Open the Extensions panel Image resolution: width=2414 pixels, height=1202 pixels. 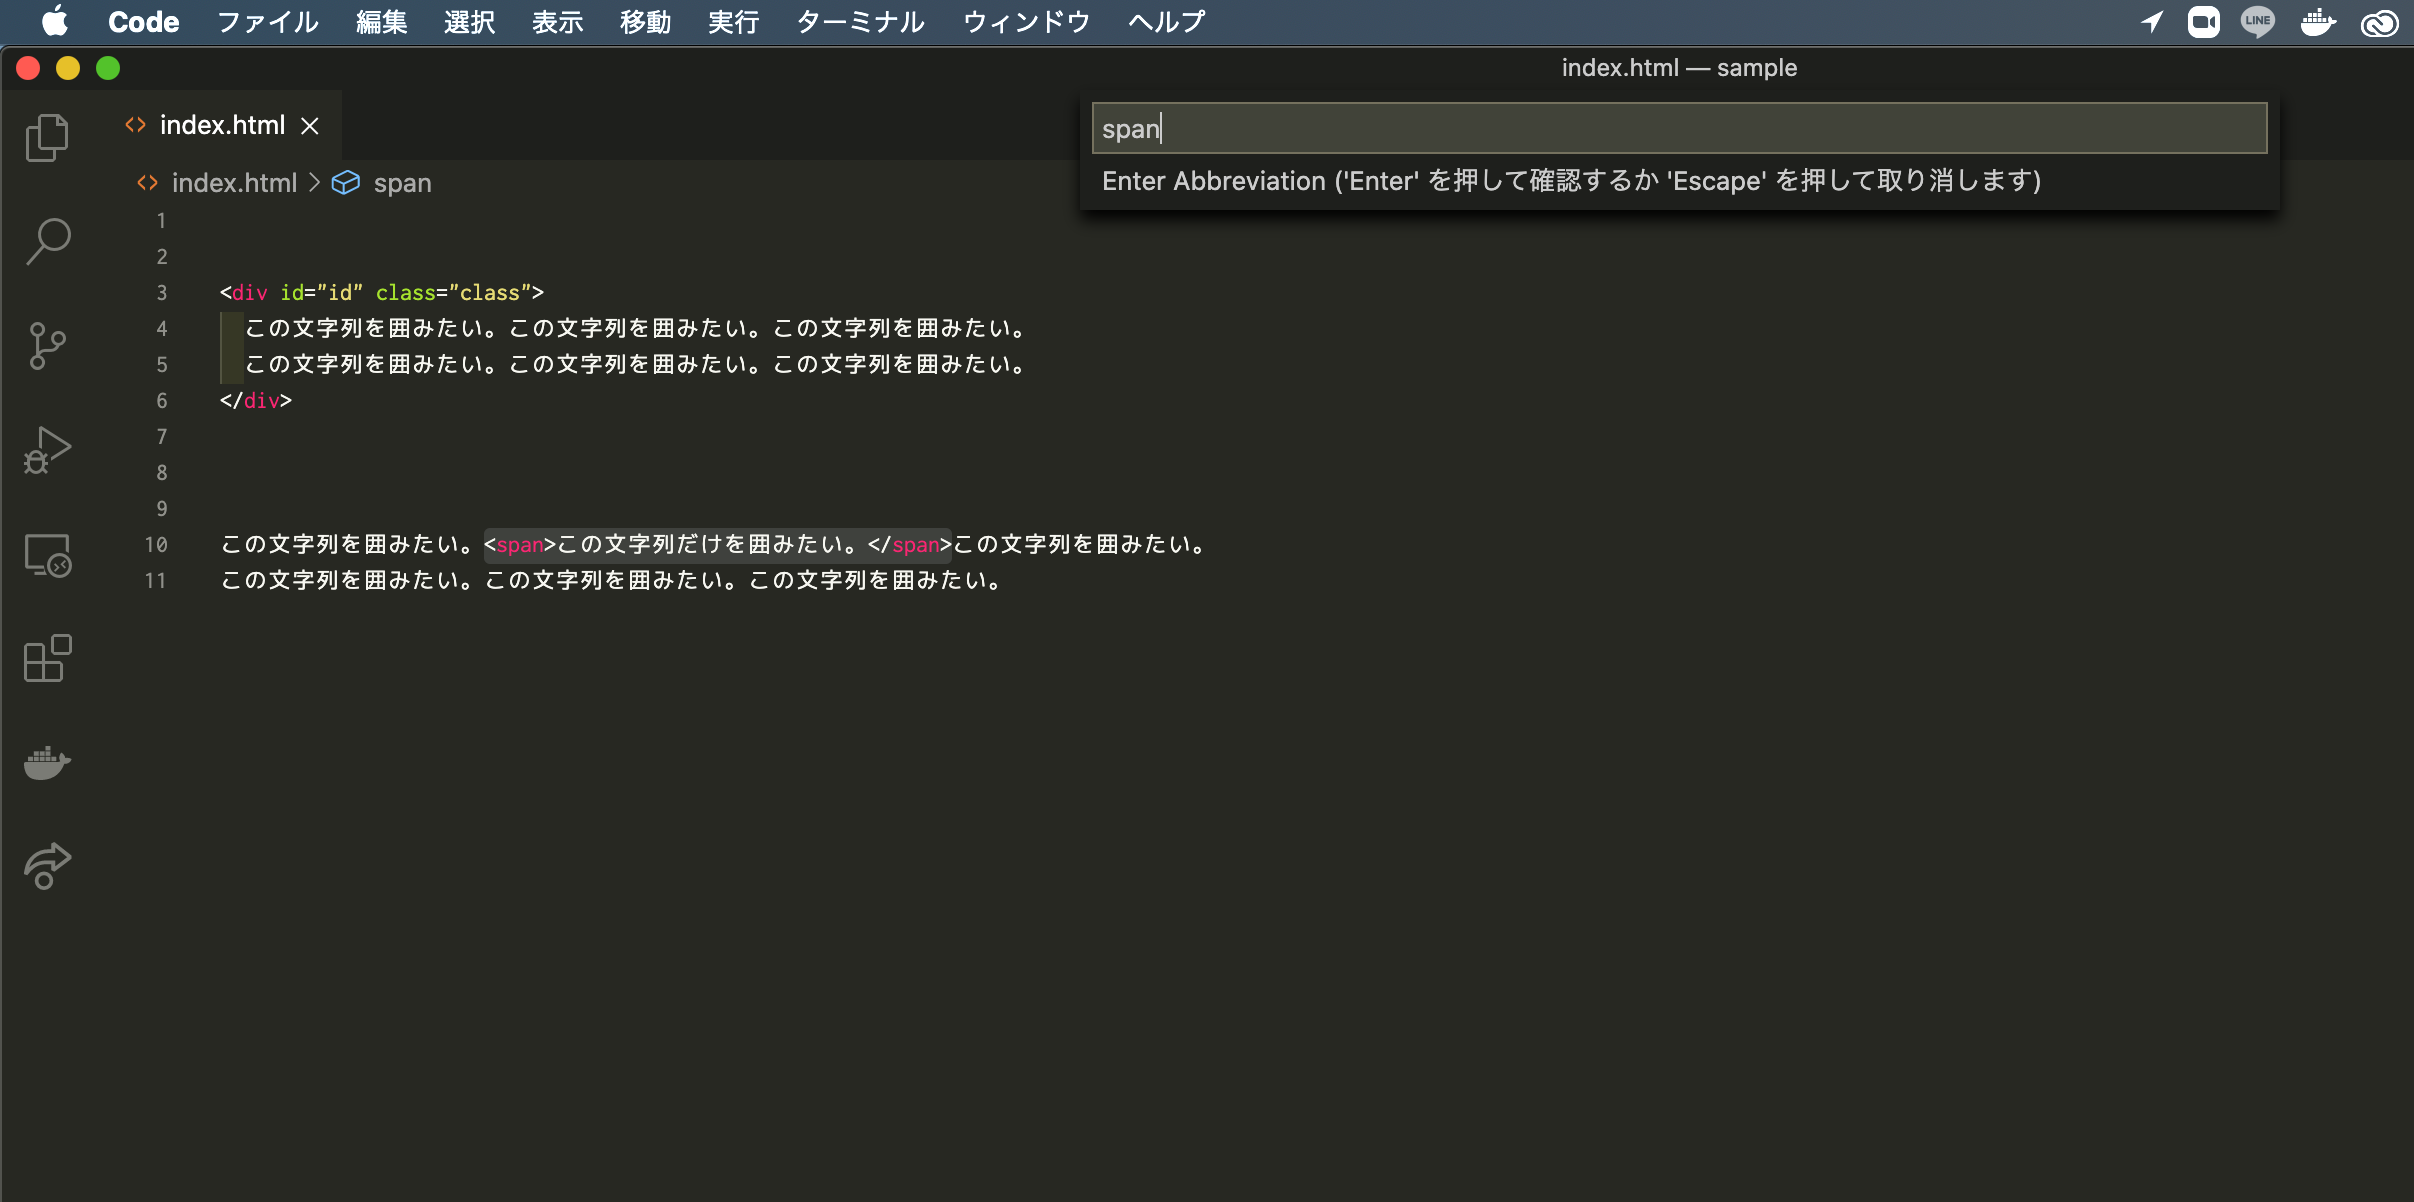pos(46,658)
